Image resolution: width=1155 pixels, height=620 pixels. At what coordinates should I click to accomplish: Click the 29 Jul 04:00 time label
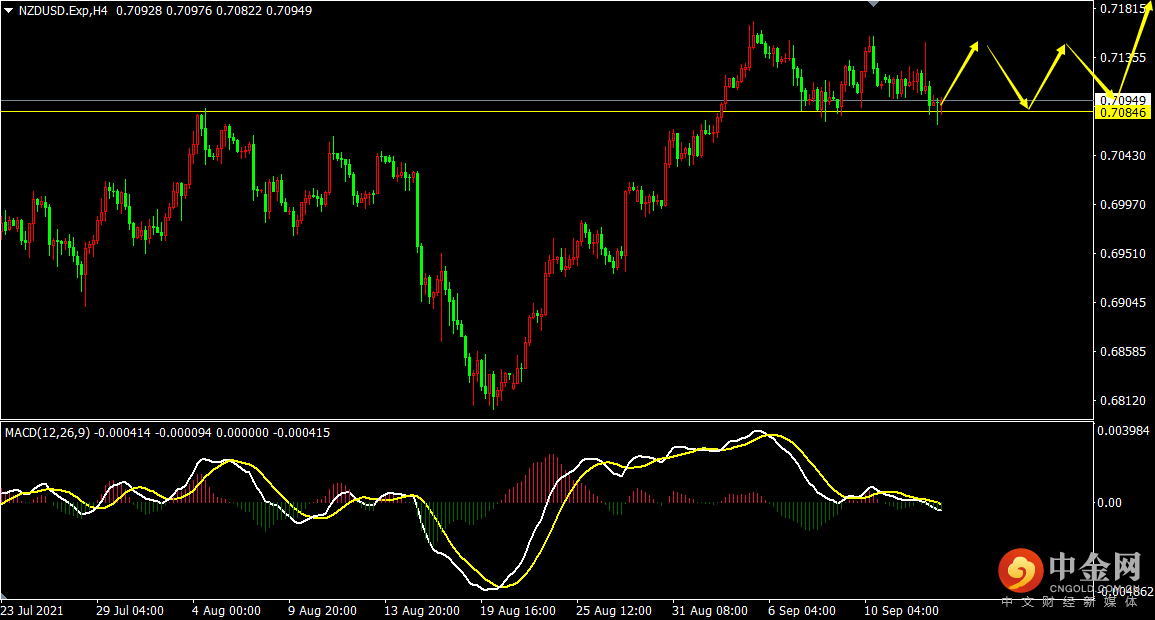click(130, 611)
